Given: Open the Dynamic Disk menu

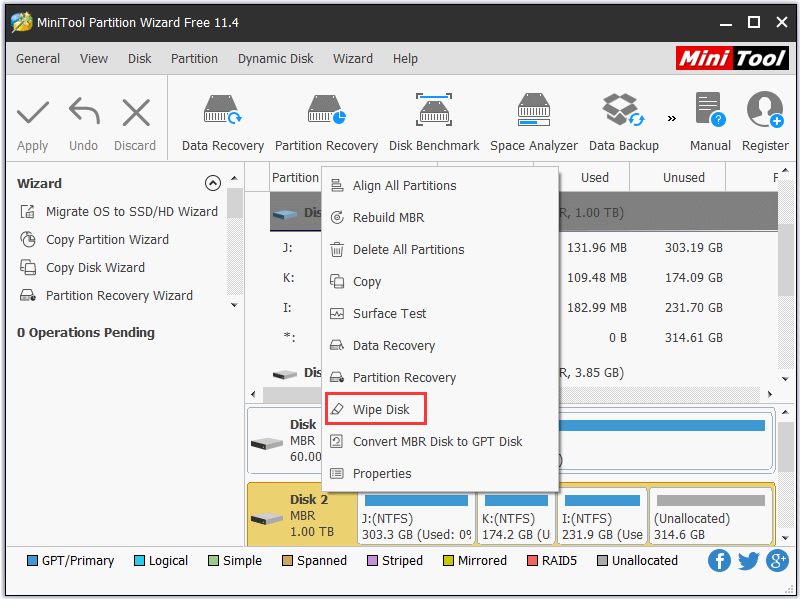Looking at the screenshot, I should pyautogui.click(x=275, y=58).
